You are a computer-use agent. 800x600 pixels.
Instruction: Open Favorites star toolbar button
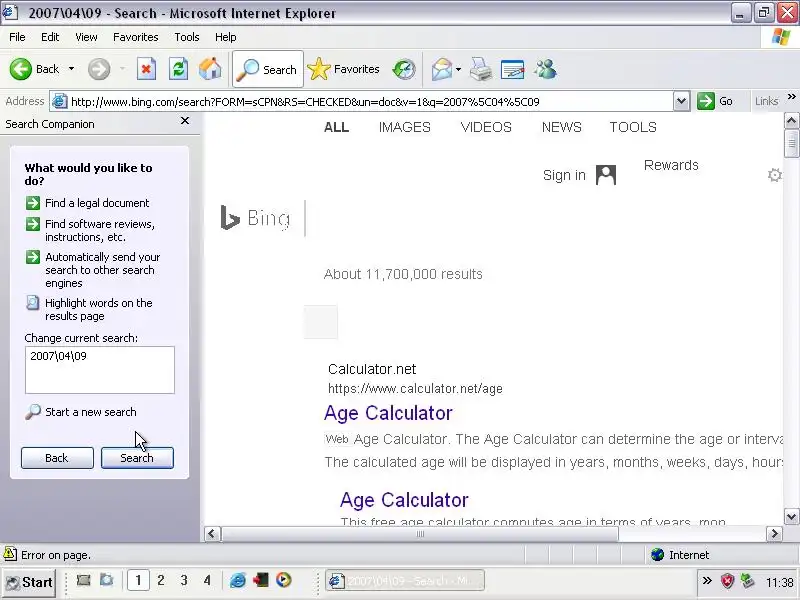pyautogui.click(x=344, y=69)
